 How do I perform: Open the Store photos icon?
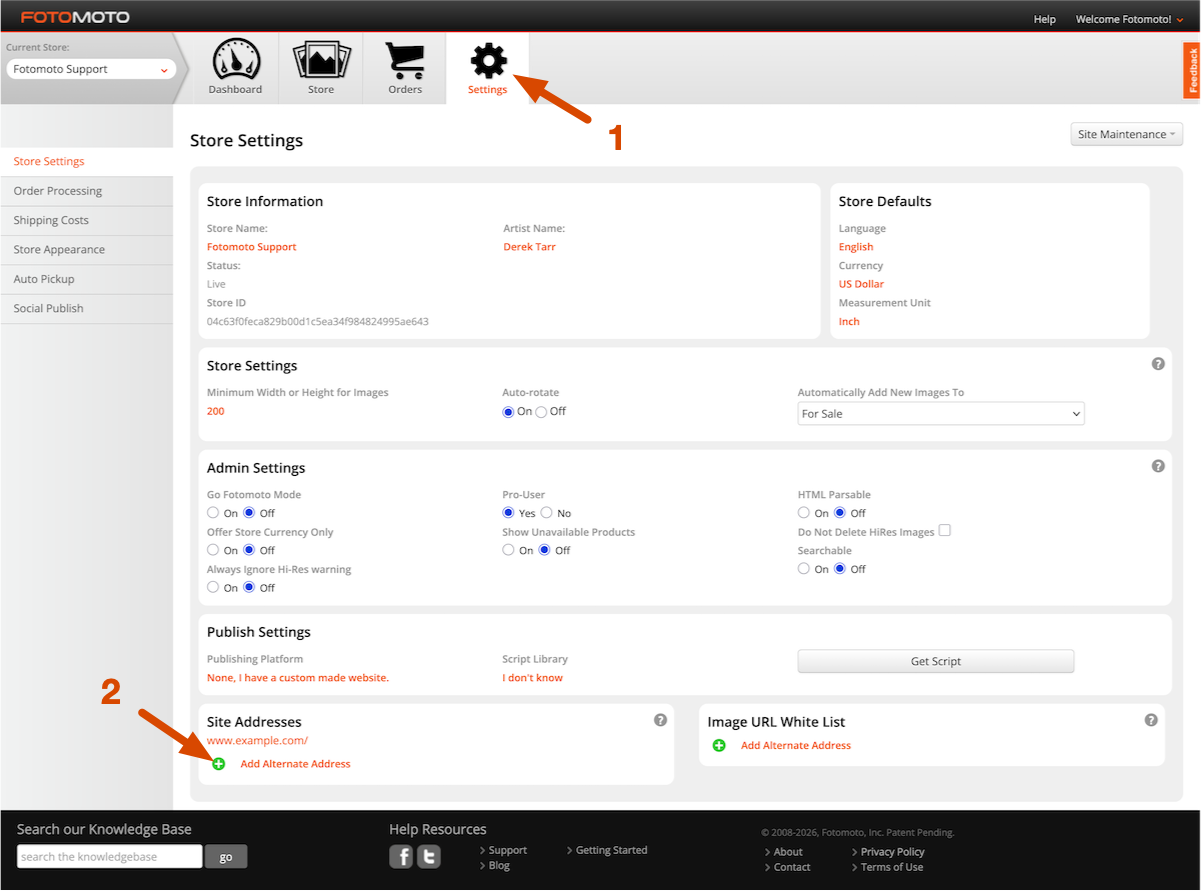(321, 59)
